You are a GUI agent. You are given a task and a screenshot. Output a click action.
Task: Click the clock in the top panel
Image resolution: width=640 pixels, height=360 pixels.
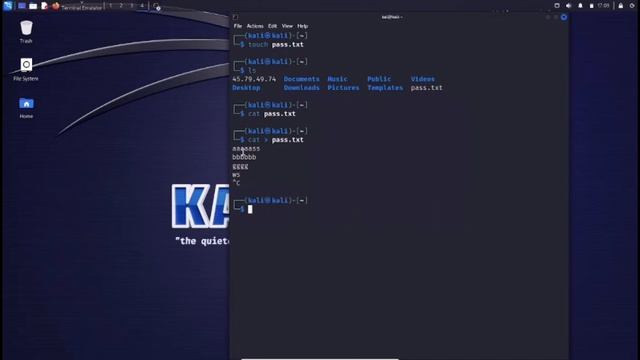click(x=604, y=6)
